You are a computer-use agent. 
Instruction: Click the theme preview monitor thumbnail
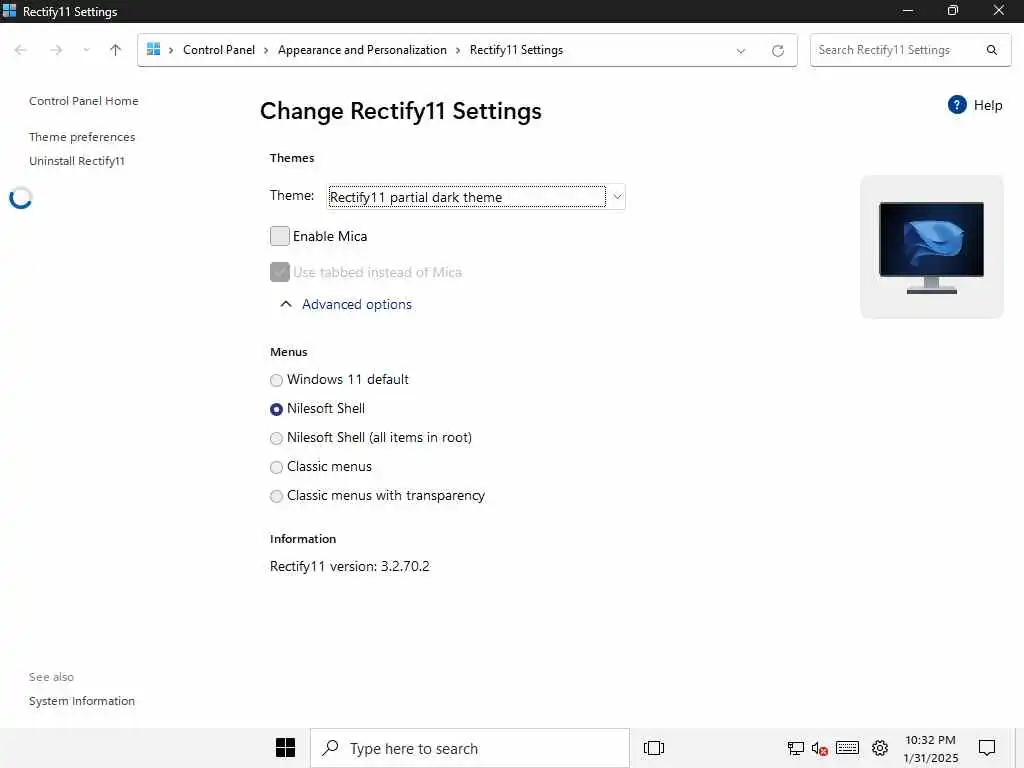pyautogui.click(x=931, y=247)
